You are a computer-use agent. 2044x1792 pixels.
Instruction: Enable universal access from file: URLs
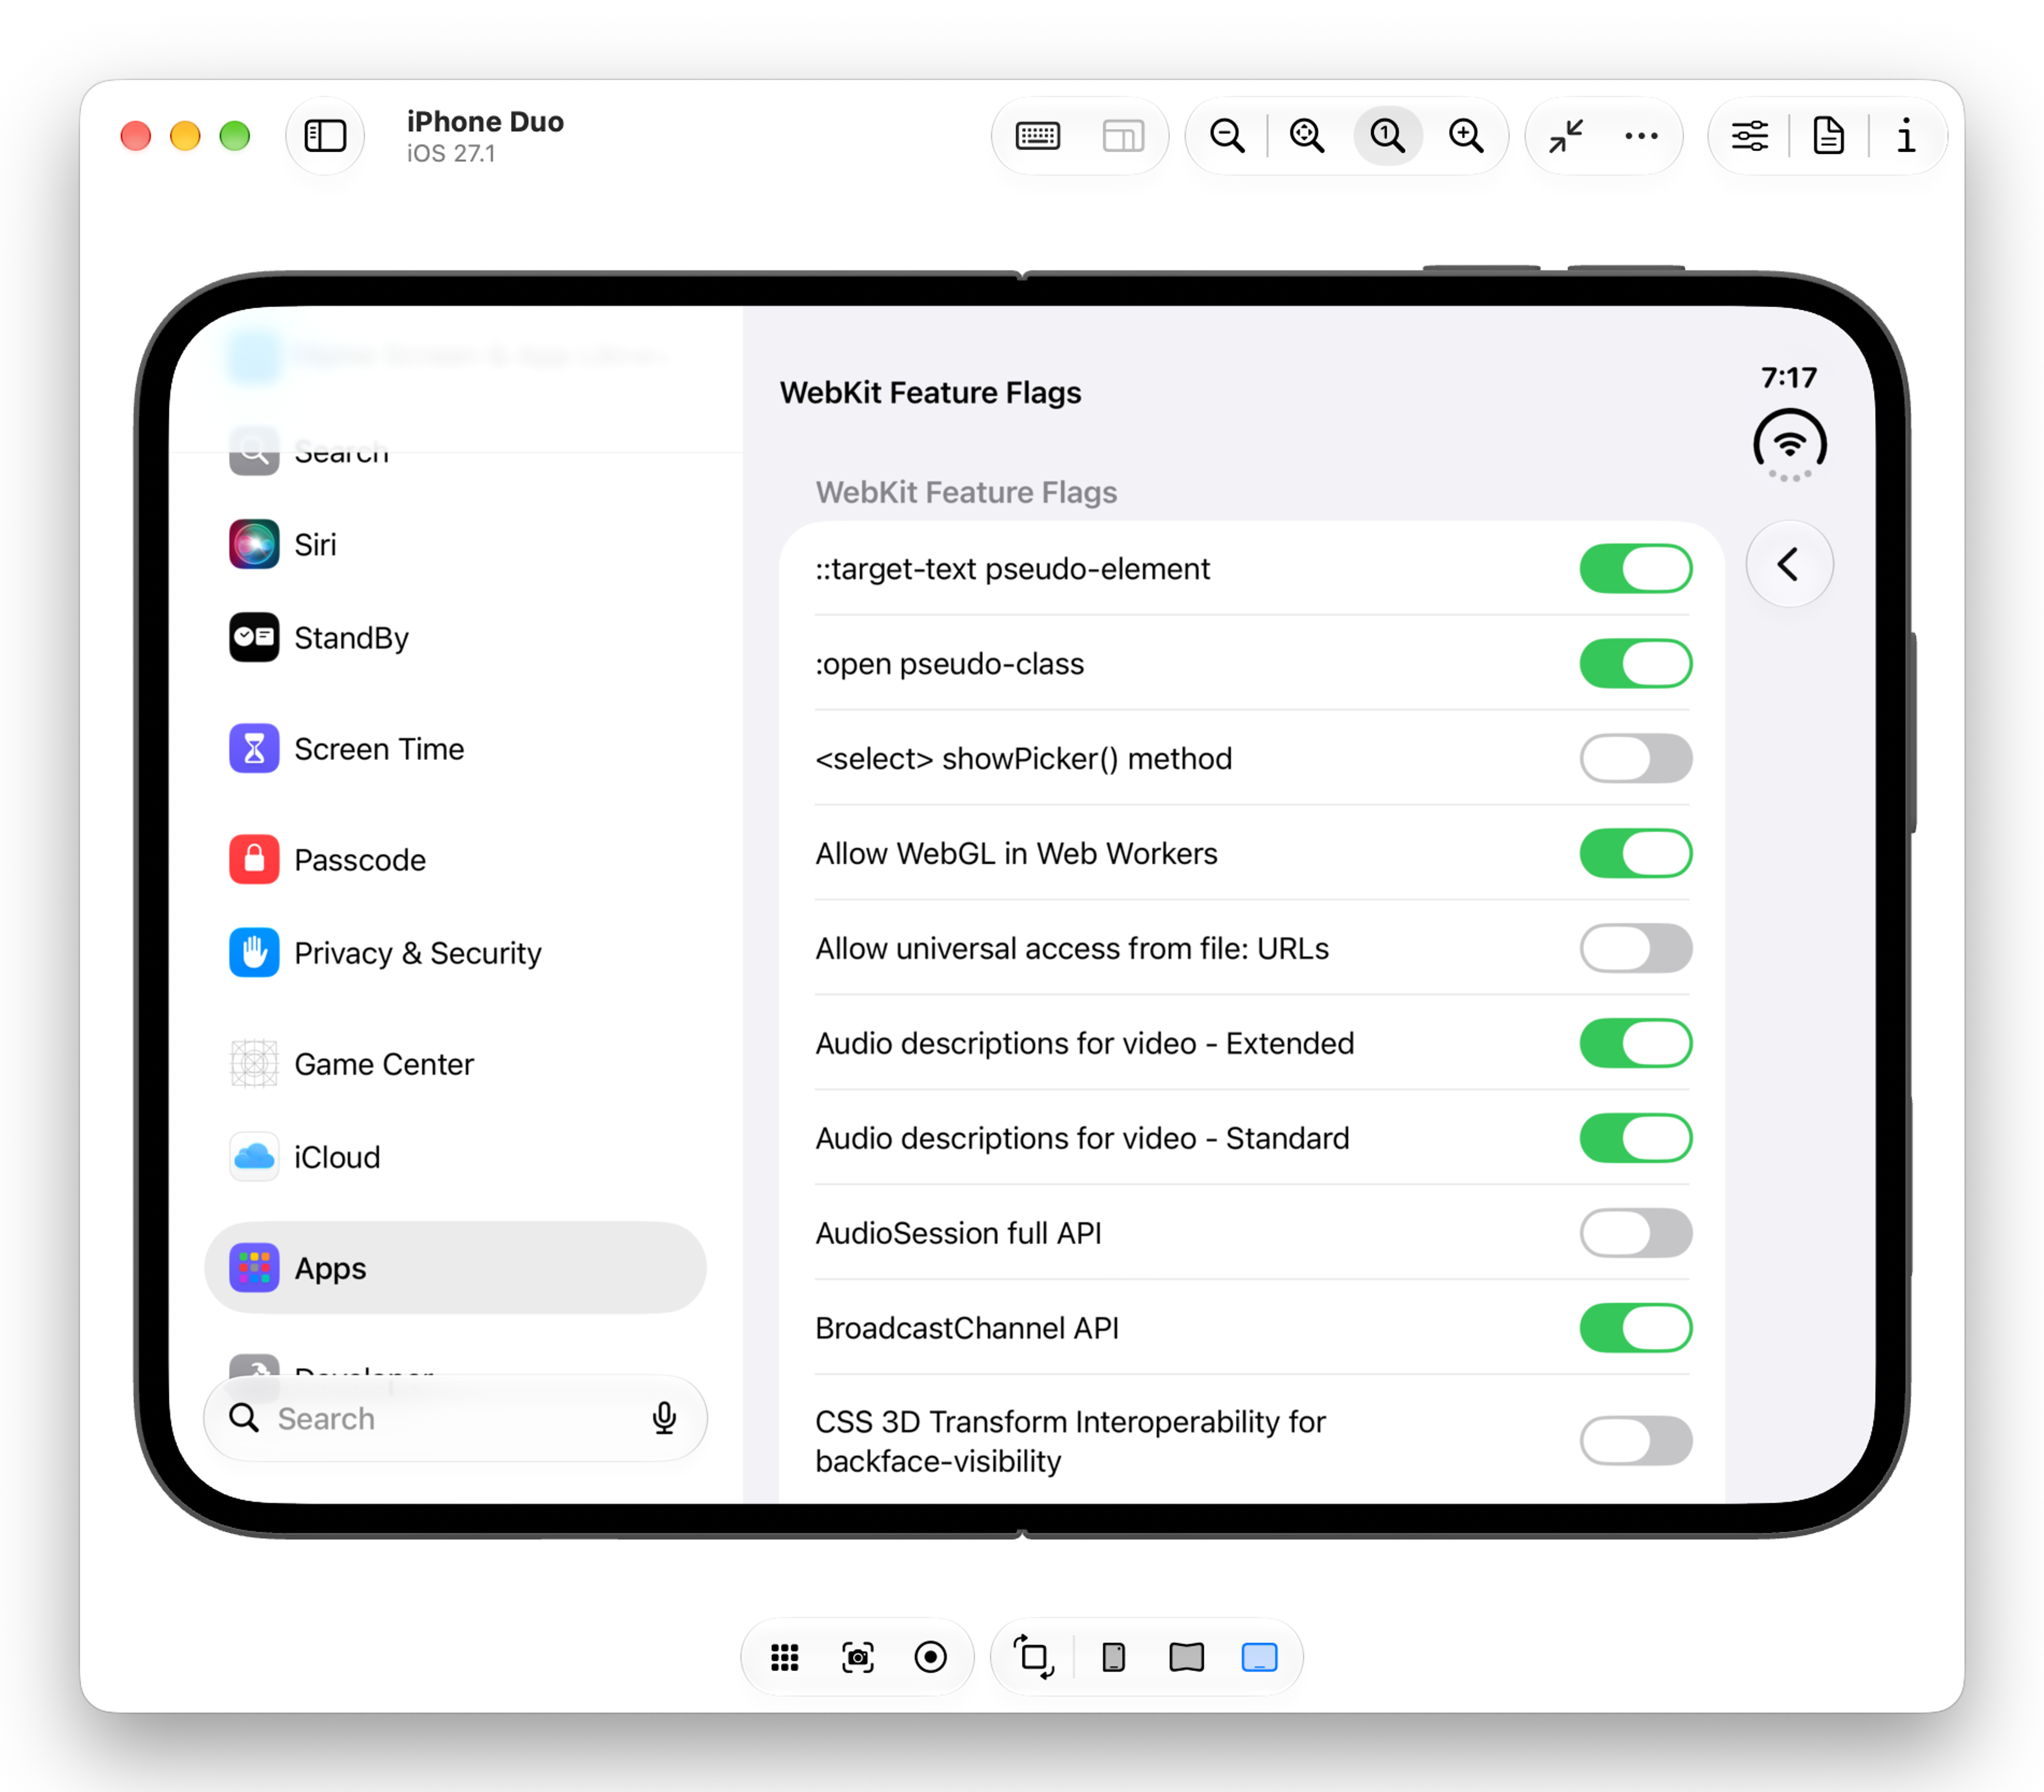[x=1635, y=948]
